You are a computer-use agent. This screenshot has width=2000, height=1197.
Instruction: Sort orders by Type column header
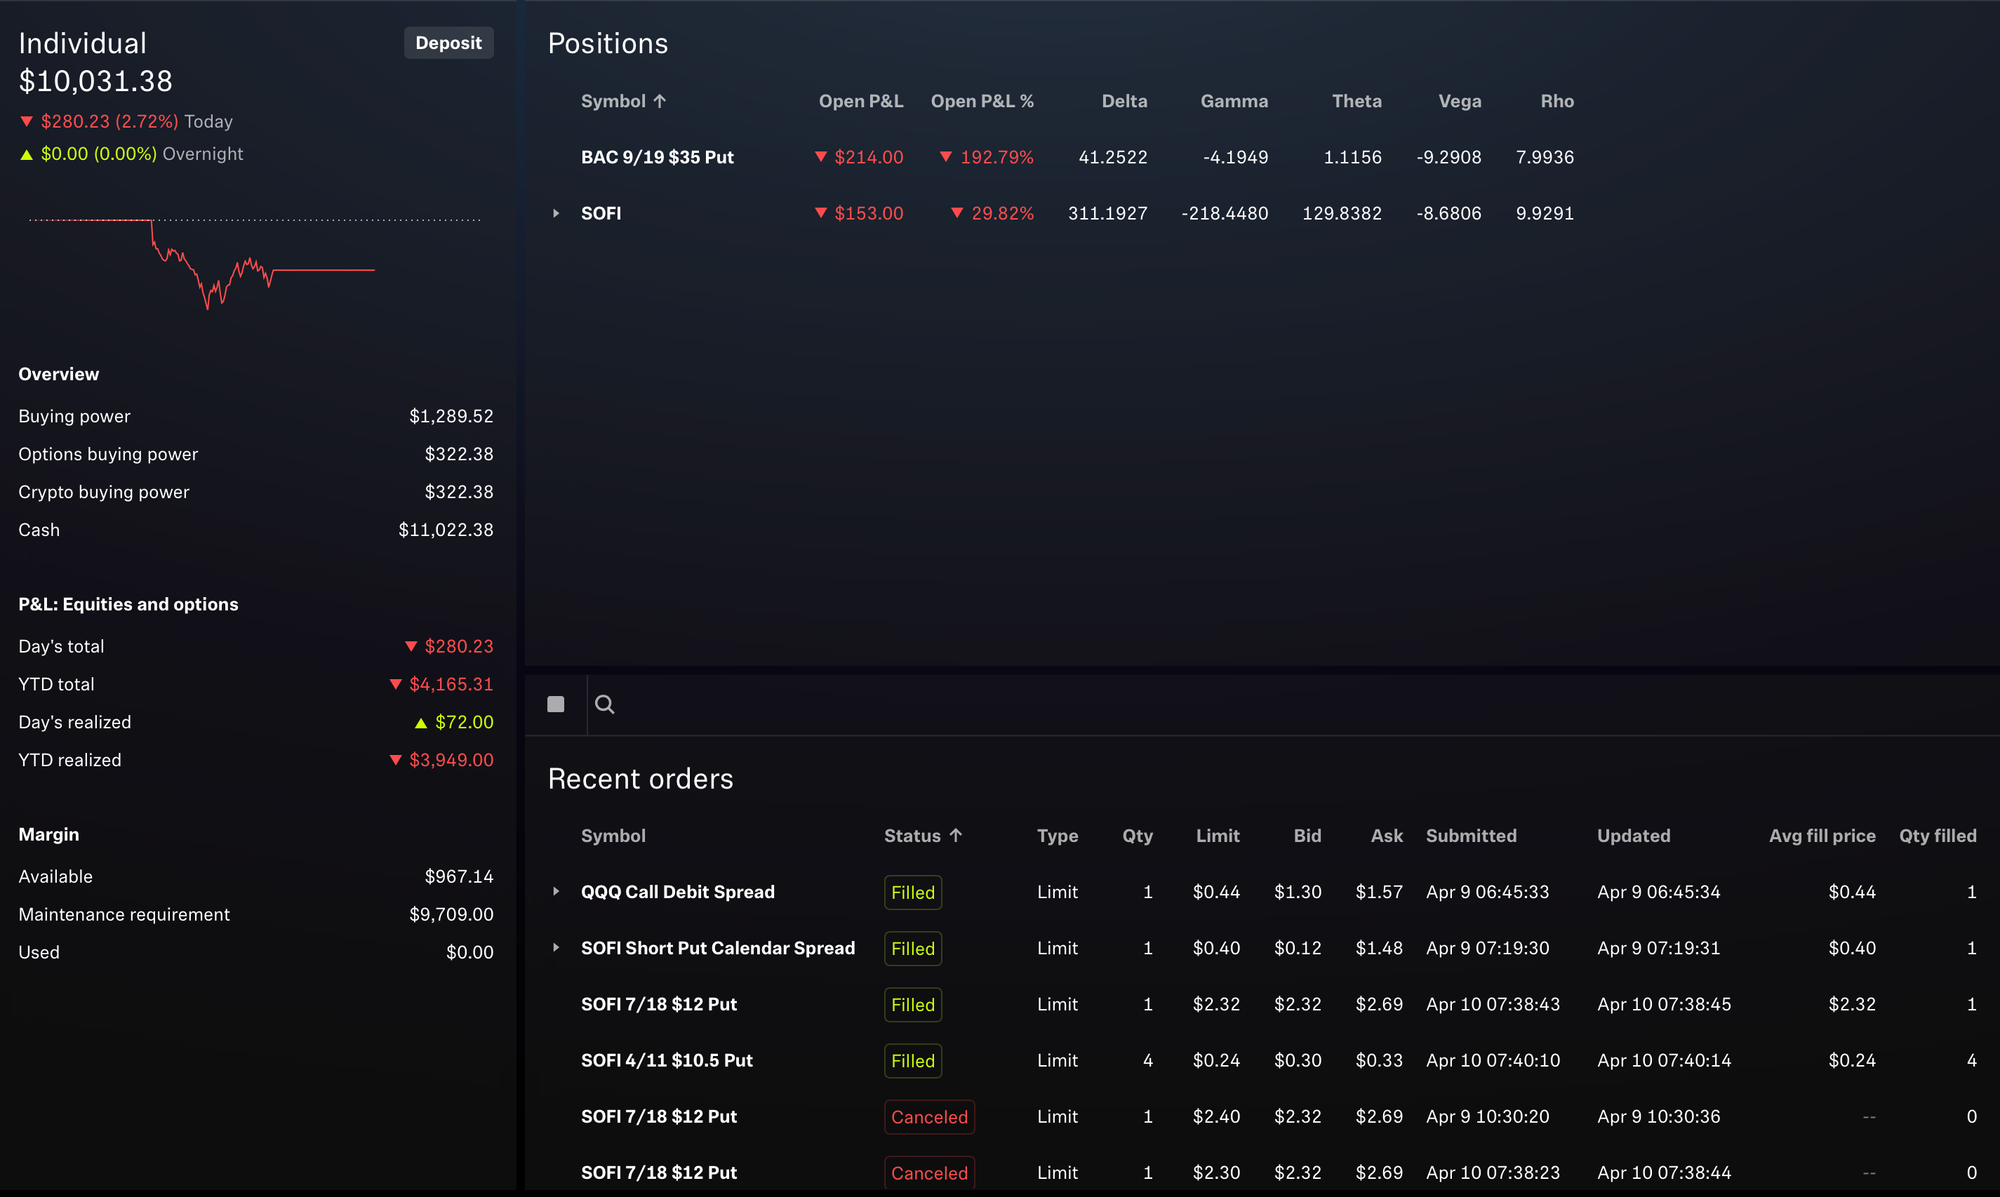pyautogui.click(x=1057, y=836)
